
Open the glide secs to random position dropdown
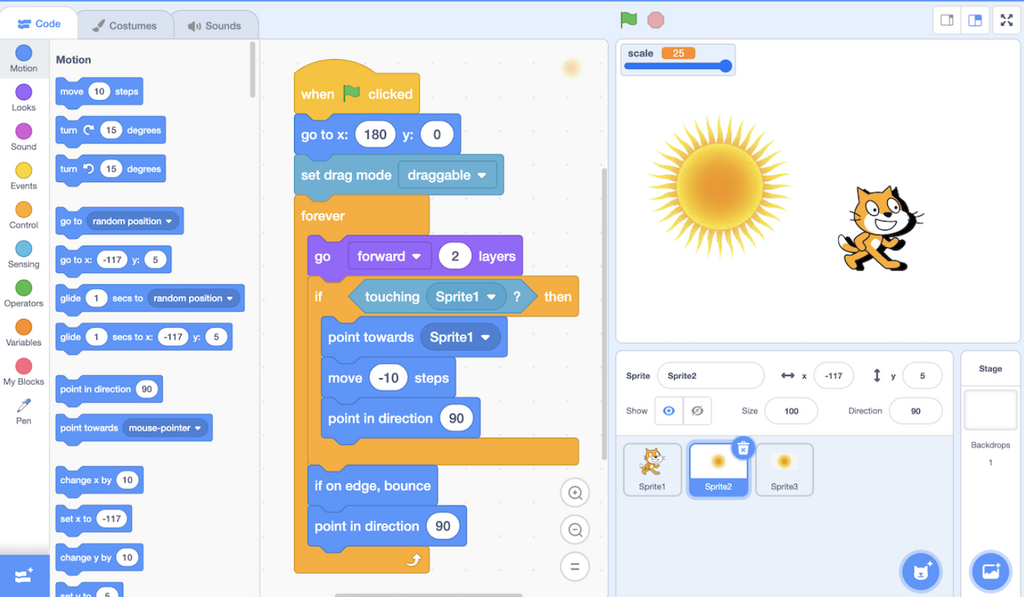[x=193, y=298]
